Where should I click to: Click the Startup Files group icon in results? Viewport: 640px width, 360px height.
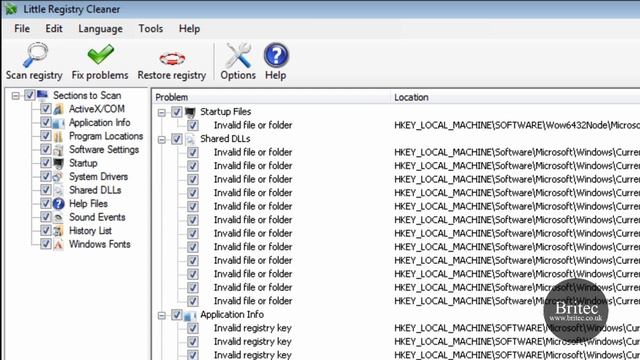tap(190, 112)
